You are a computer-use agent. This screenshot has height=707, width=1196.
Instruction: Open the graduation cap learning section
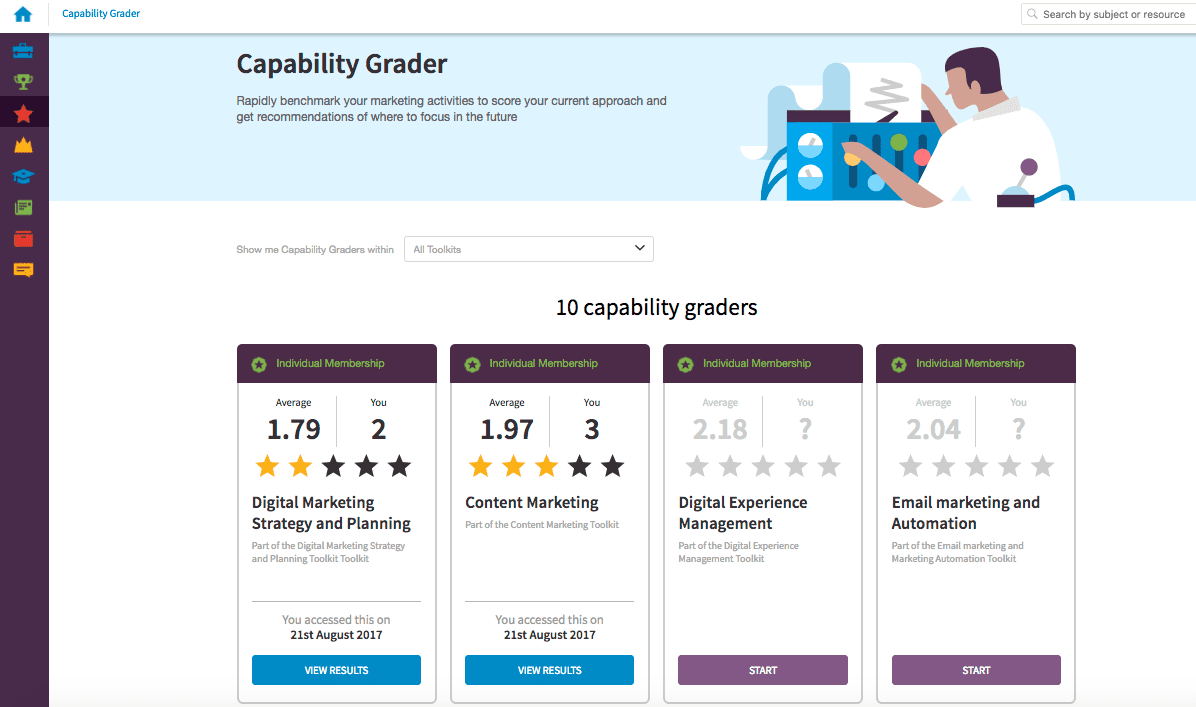24,176
